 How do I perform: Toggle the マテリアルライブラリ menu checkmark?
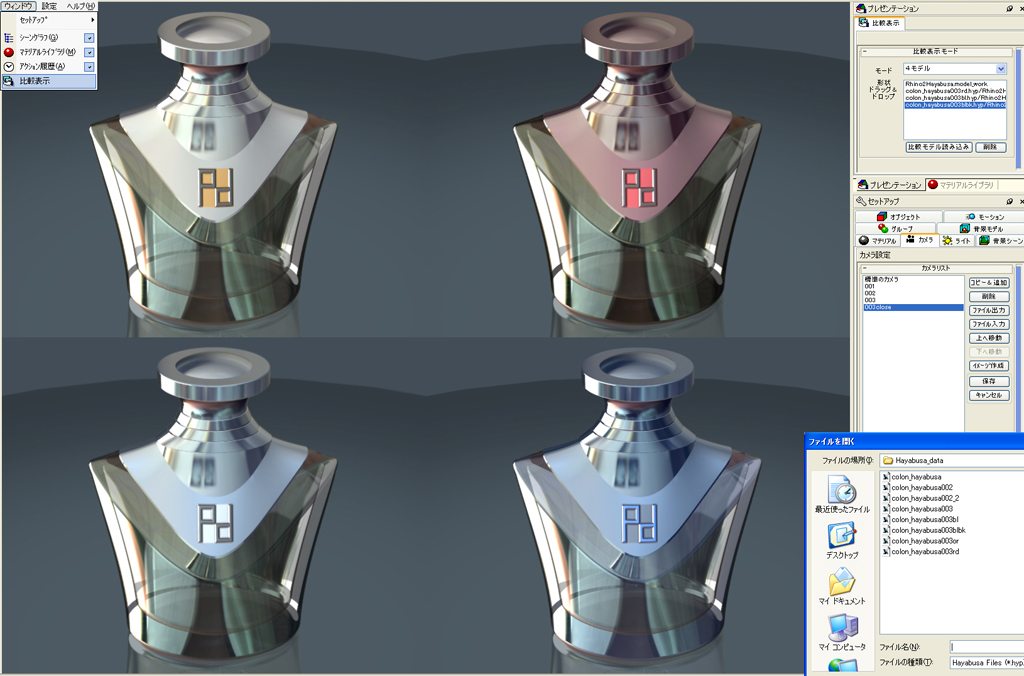89,52
